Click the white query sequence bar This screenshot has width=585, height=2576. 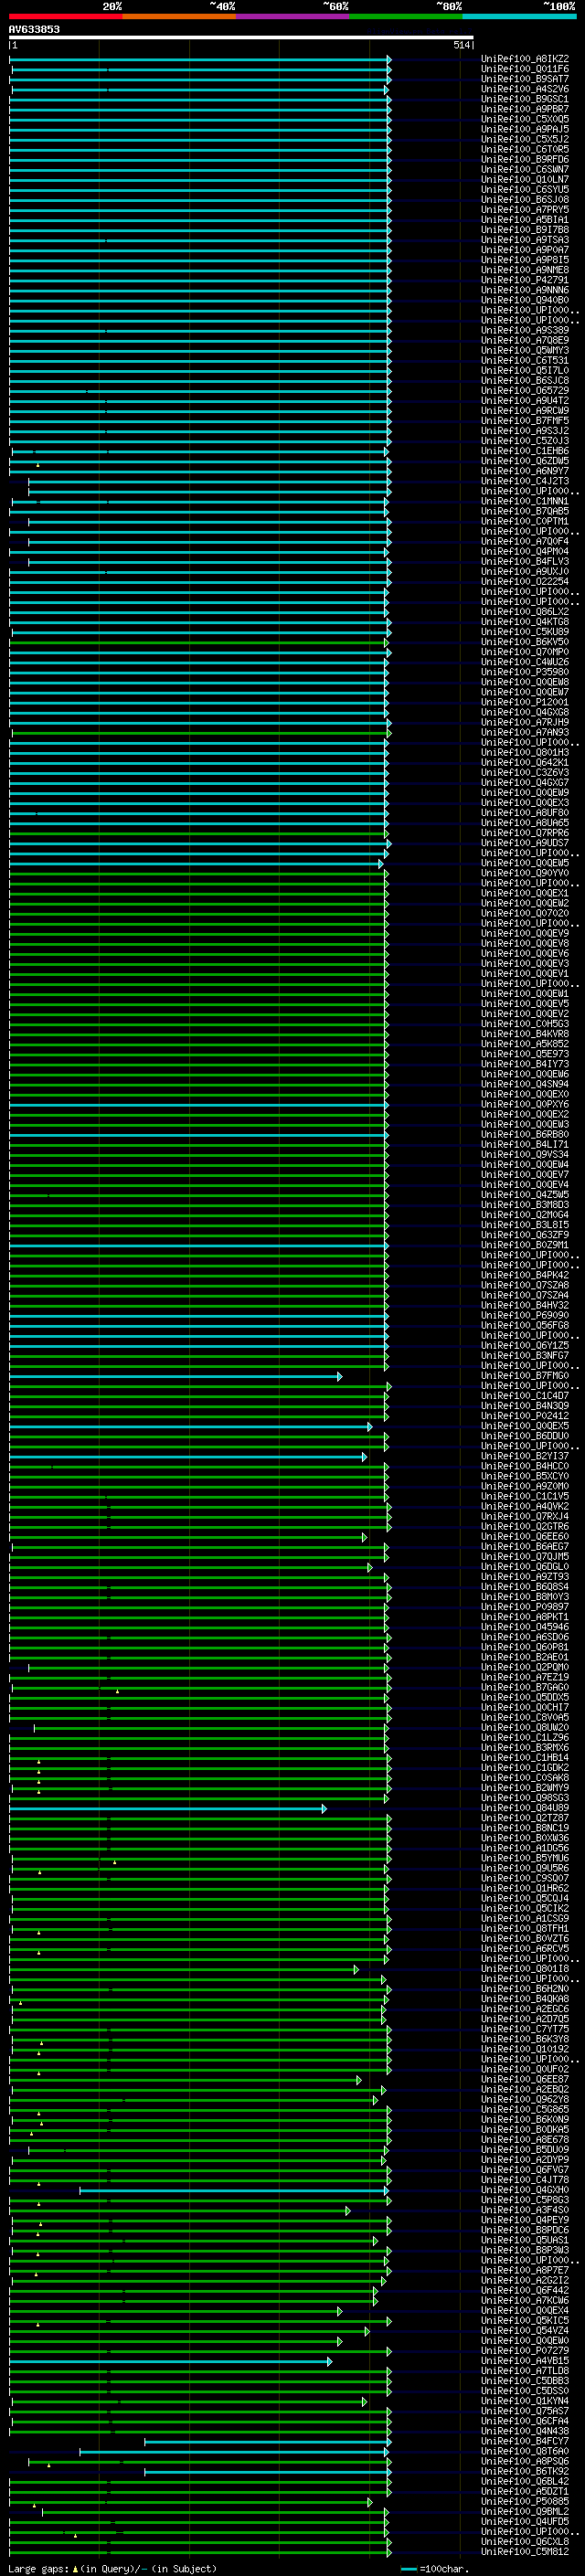pos(241,38)
